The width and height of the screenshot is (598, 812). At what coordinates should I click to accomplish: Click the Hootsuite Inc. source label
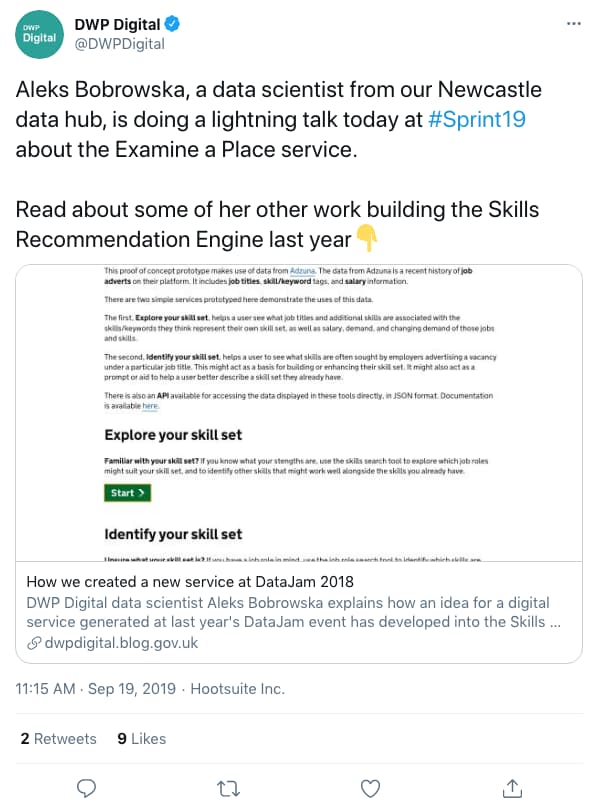tap(238, 689)
